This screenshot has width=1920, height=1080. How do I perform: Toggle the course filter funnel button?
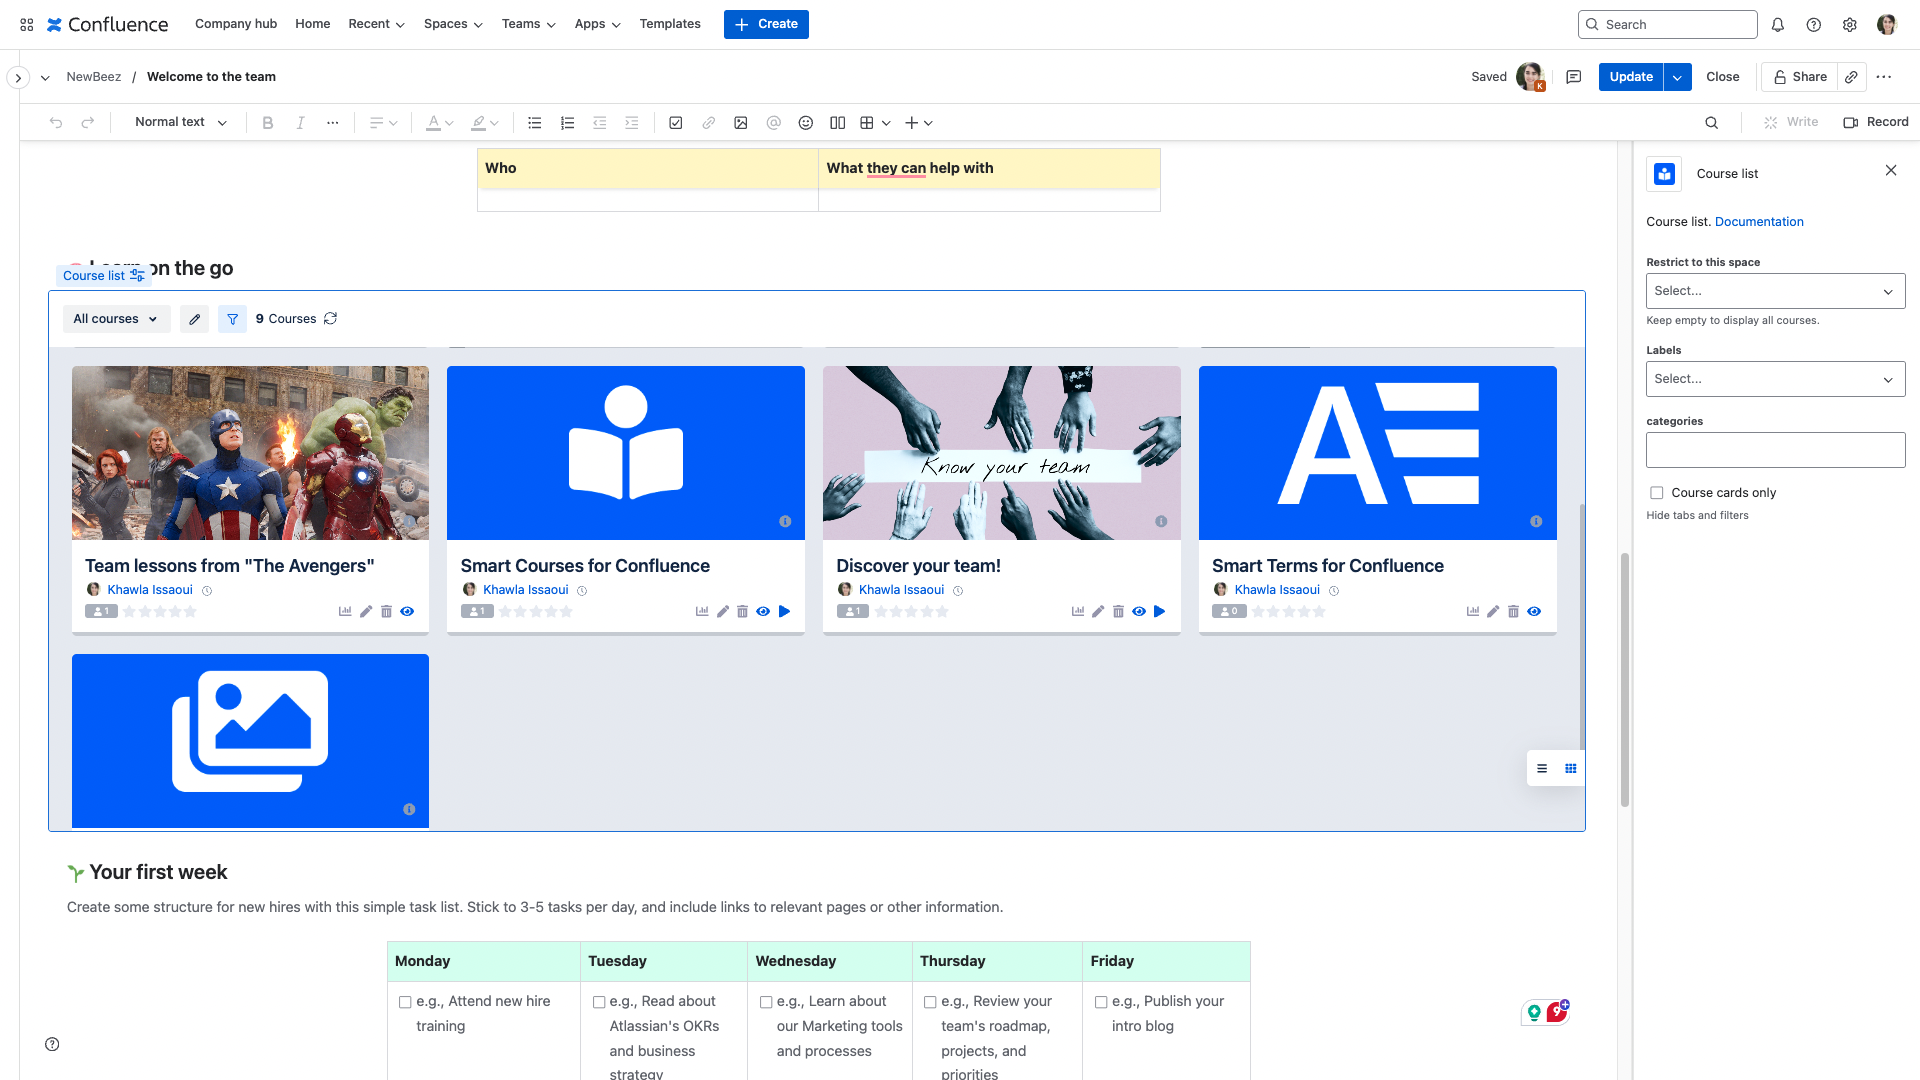pyautogui.click(x=233, y=319)
